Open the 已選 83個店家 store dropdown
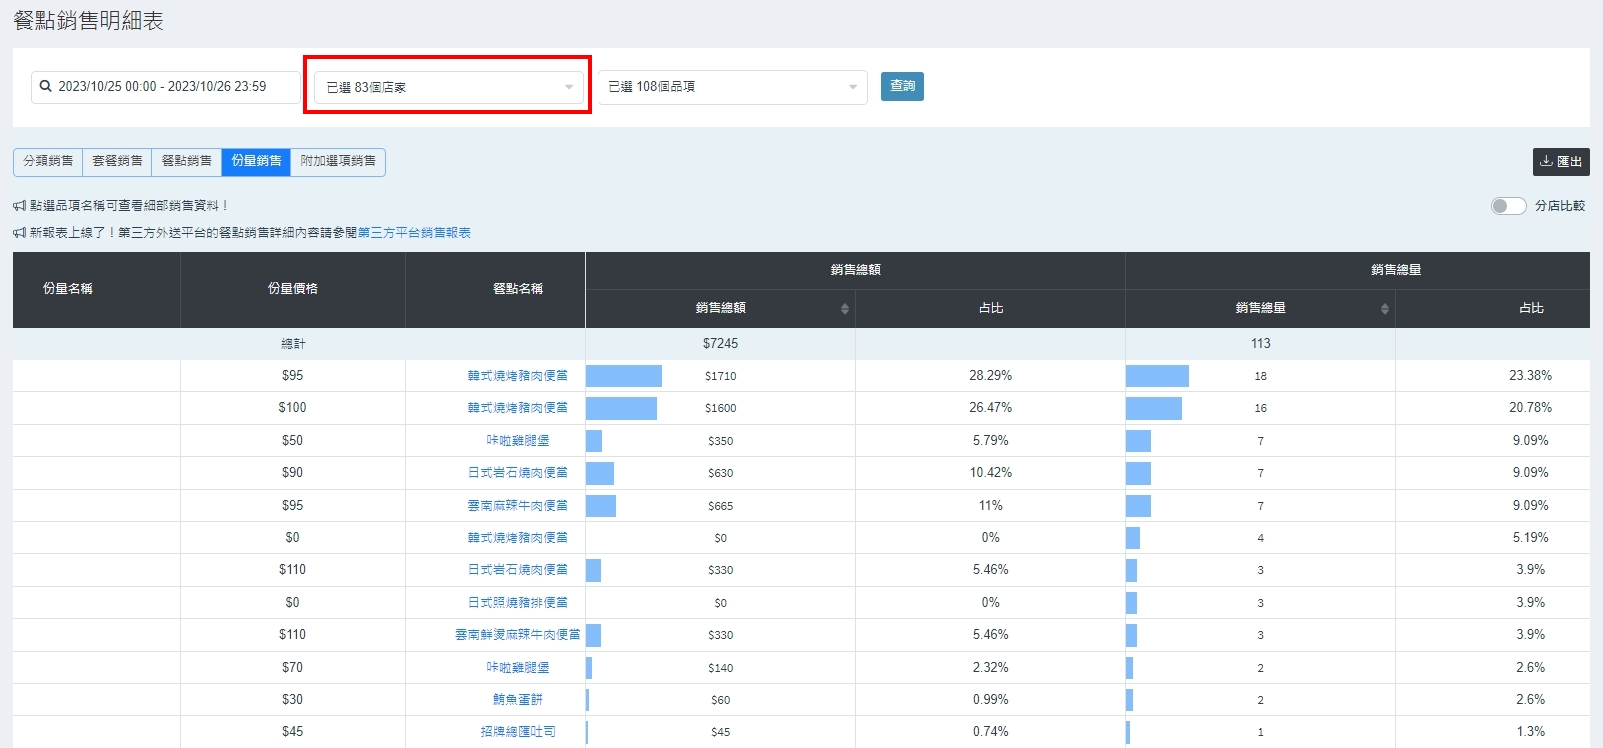1603x748 pixels. click(448, 87)
